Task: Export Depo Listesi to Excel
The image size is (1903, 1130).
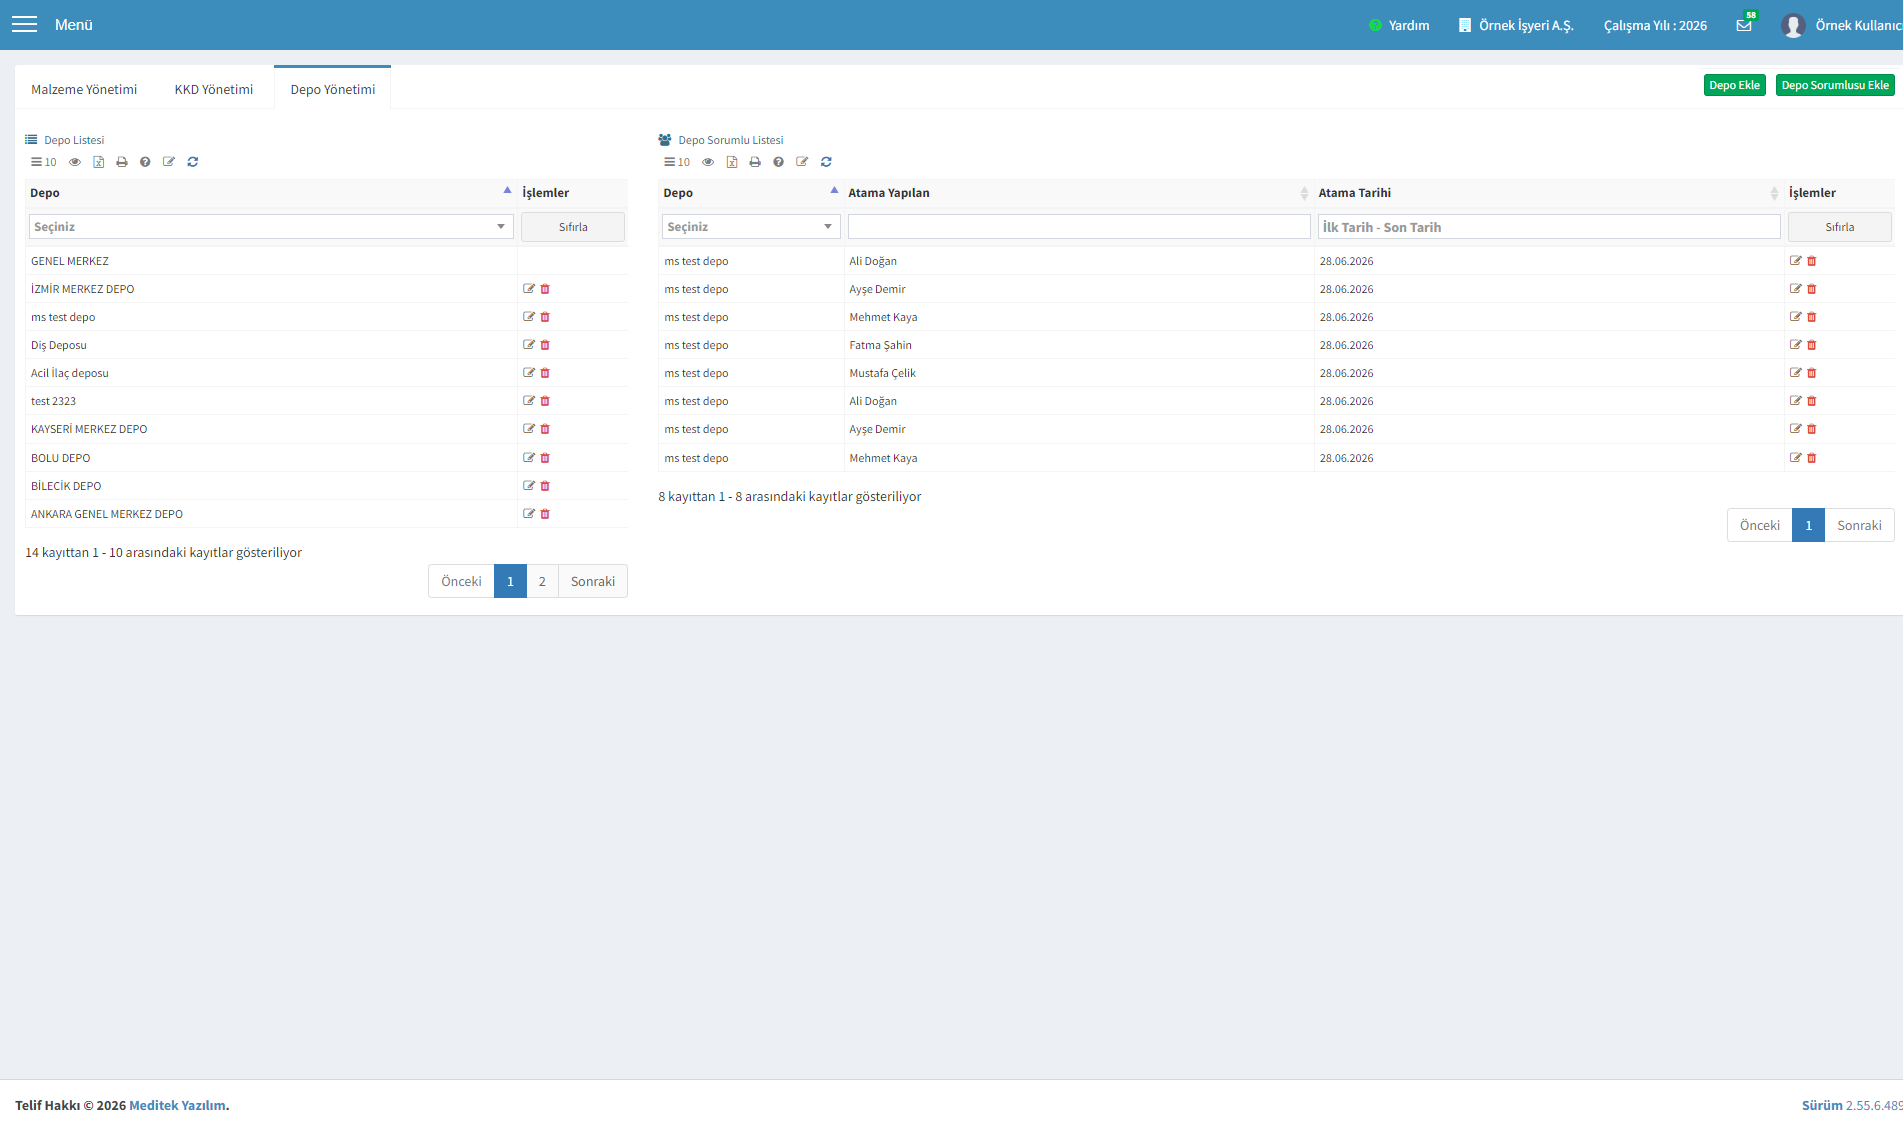Action: point(99,162)
